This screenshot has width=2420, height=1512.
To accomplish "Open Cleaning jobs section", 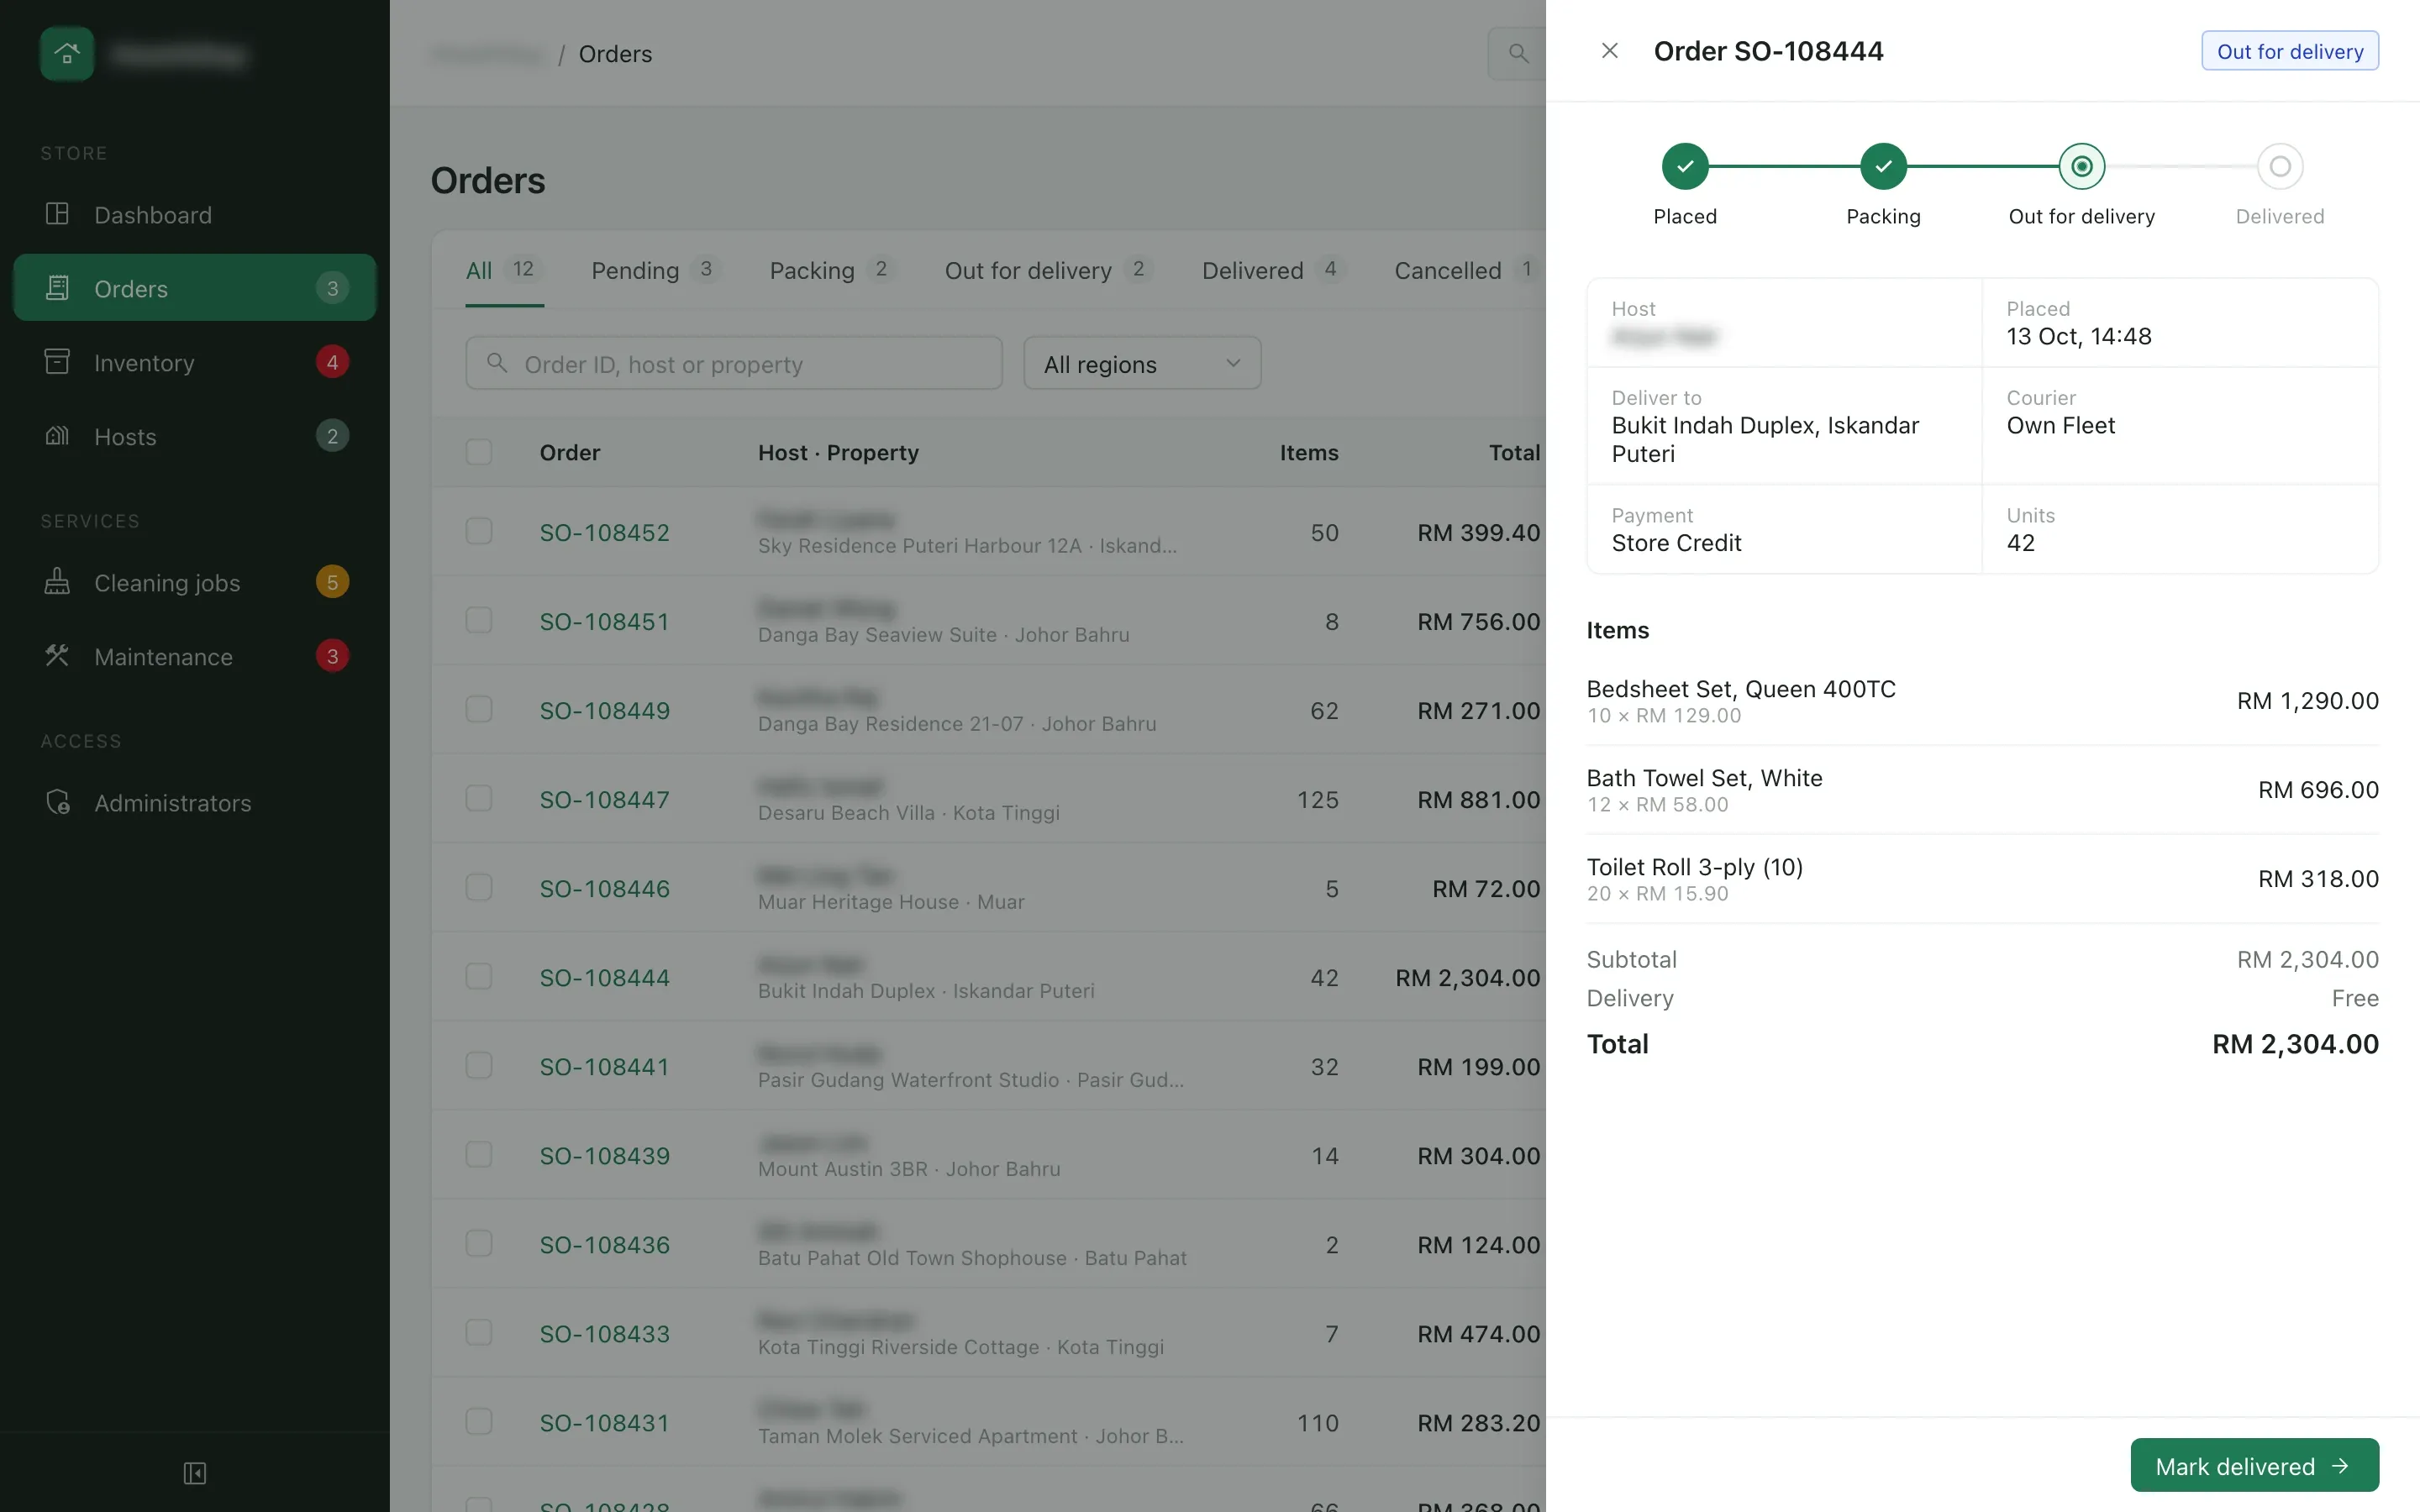I will pyautogui.click(x=194, y=582).
